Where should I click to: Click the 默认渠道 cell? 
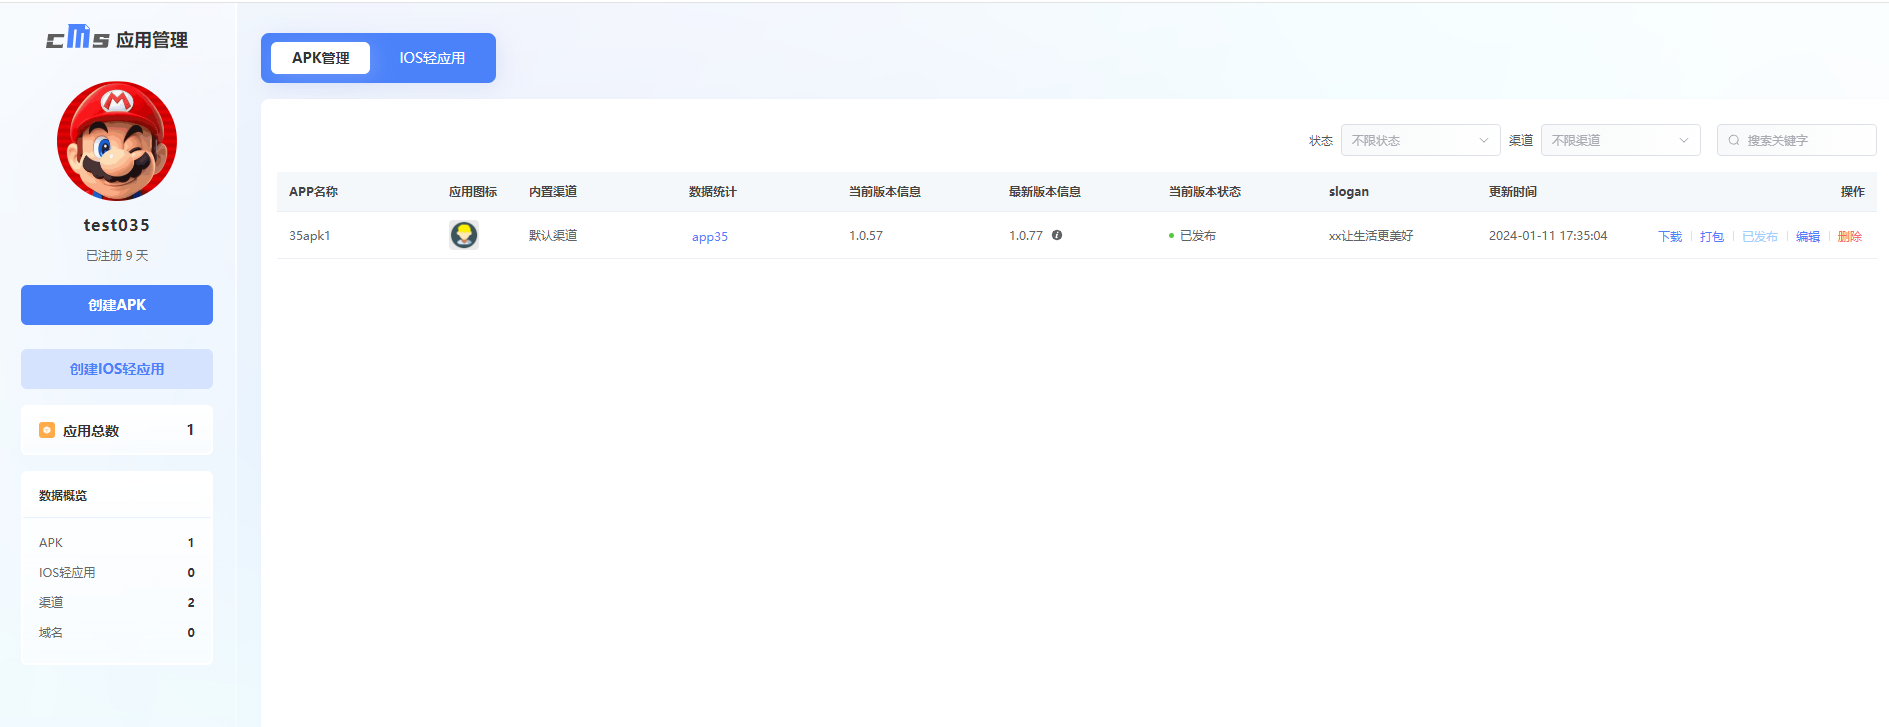click(x=553, y=236)
